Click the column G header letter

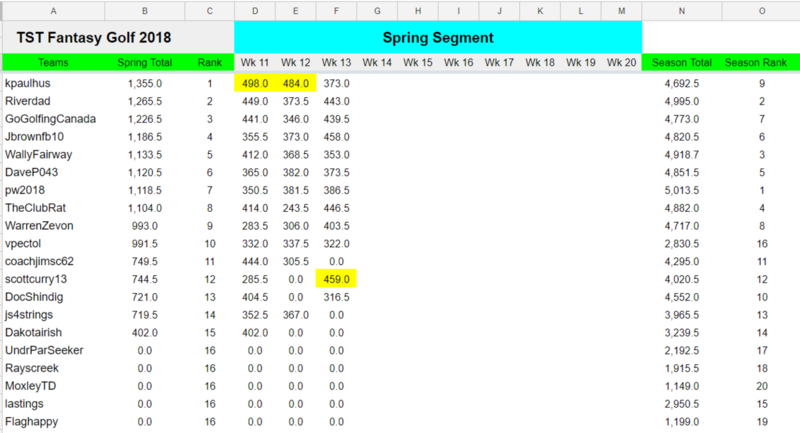click(x=376, y=9)
